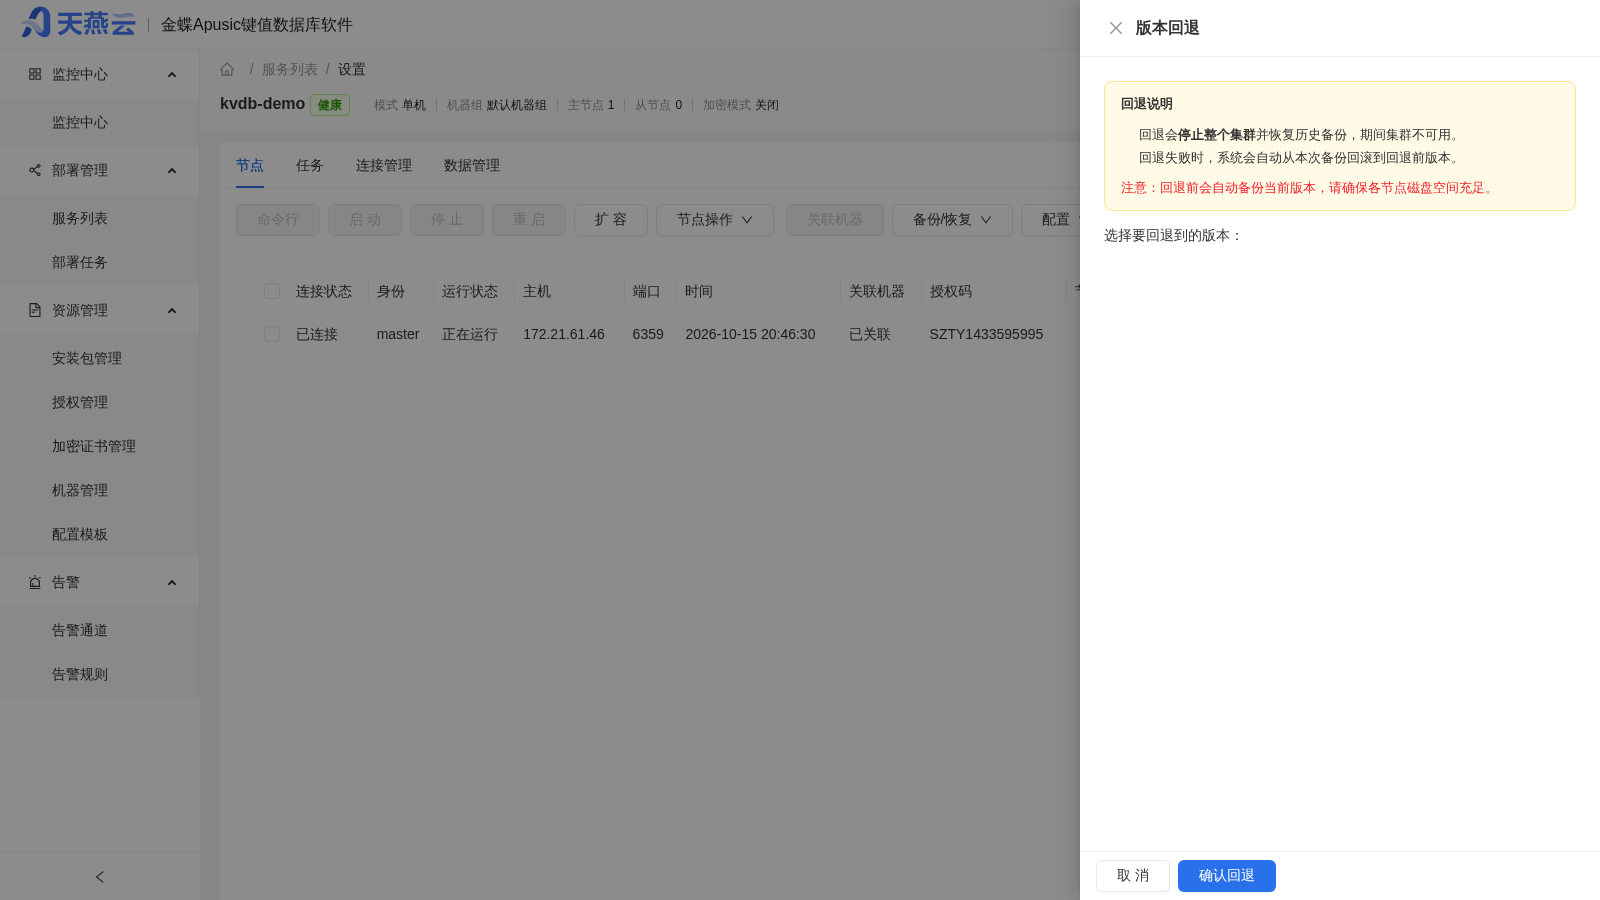Open the 授权管理 sidebar item

[100, 402]
